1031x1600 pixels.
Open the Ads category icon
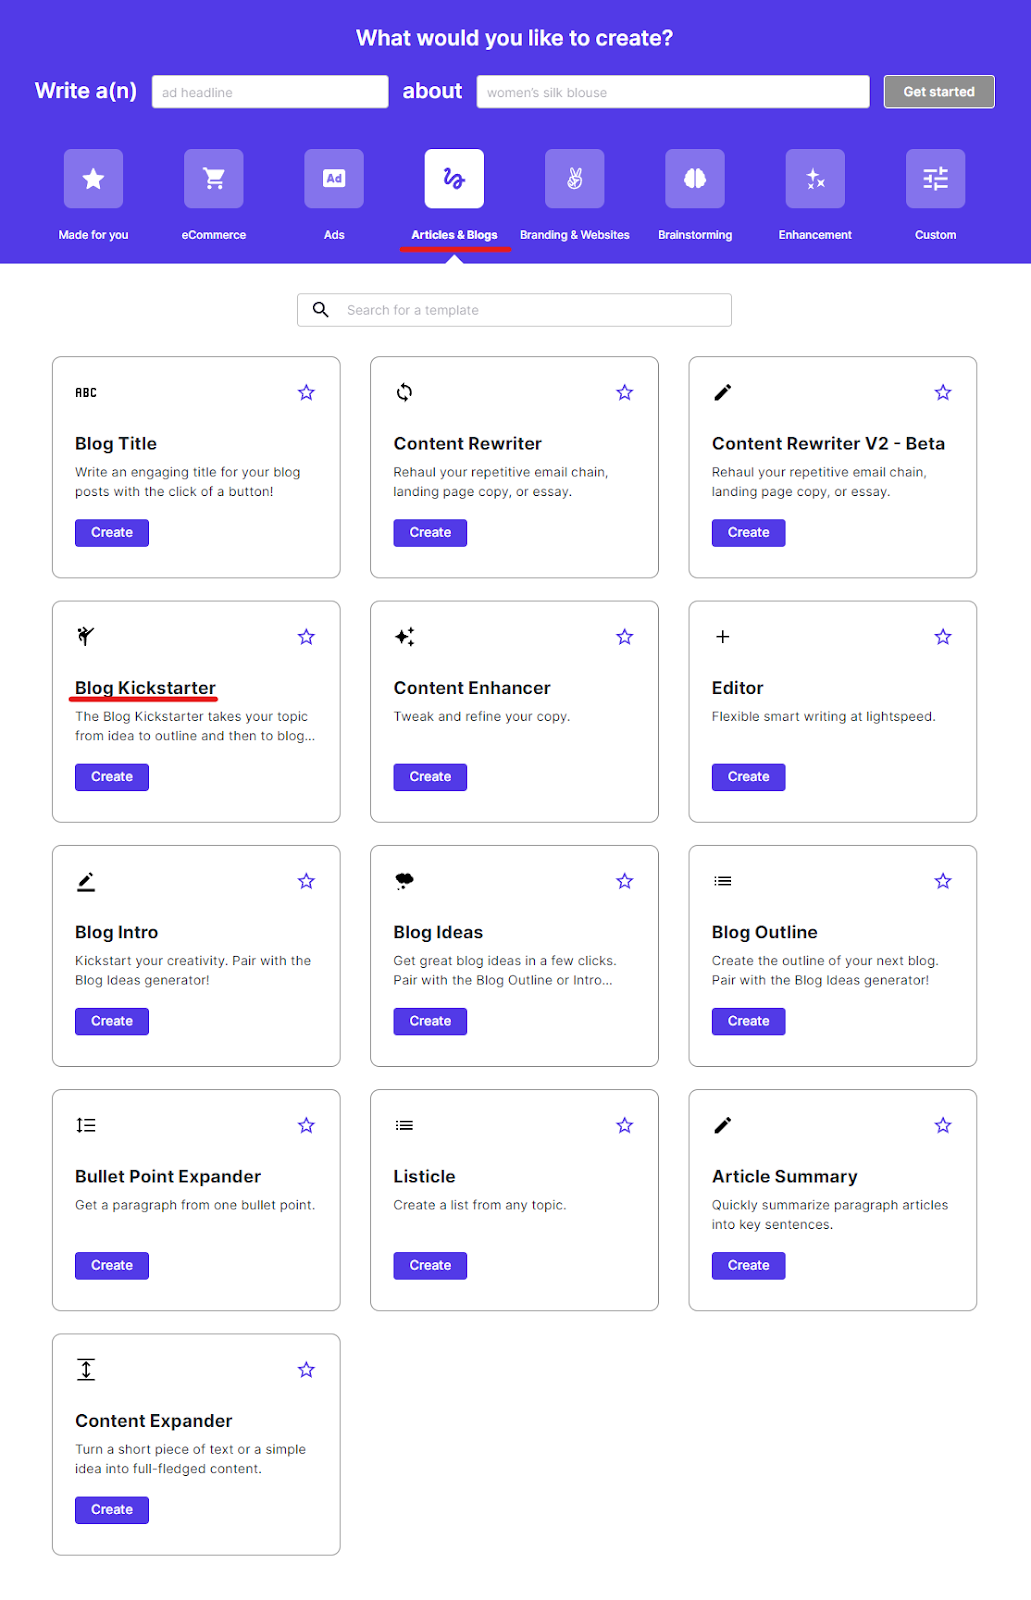click(x=334, y=179)
